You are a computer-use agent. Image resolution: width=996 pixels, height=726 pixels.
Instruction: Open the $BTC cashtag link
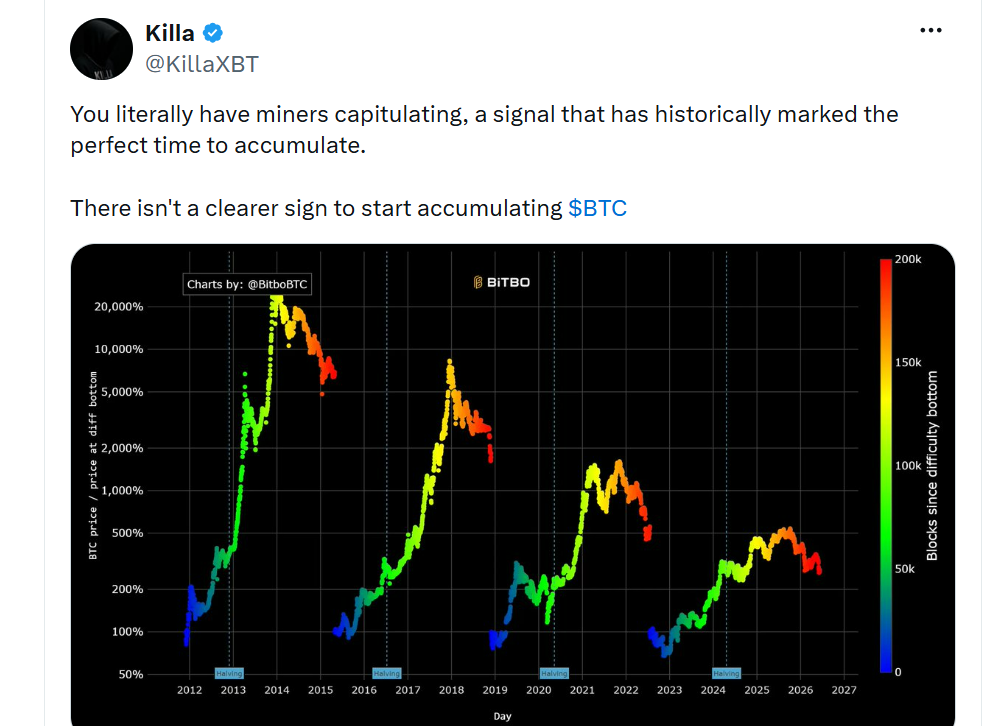click(597, 208)
